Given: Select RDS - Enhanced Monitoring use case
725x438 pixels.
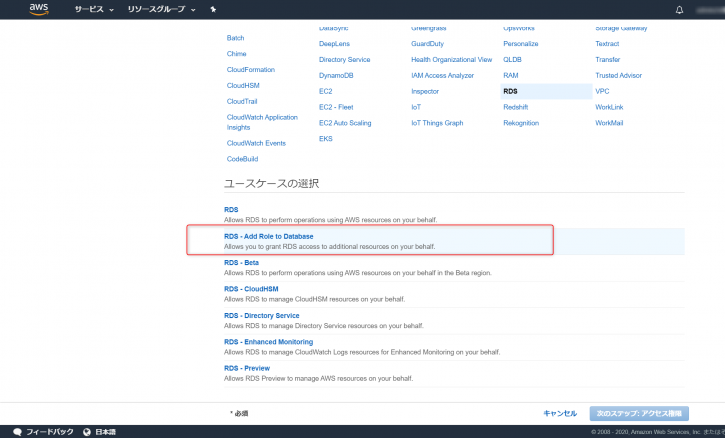Looking at the screenshot, I should [x=269, y=342].
